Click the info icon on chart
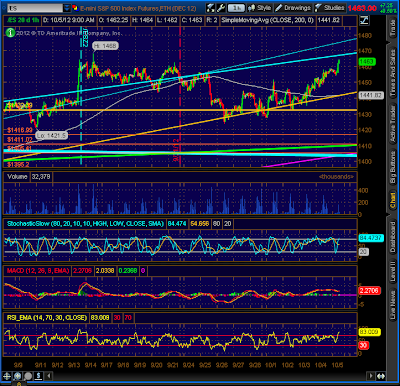 pos(10,32)
